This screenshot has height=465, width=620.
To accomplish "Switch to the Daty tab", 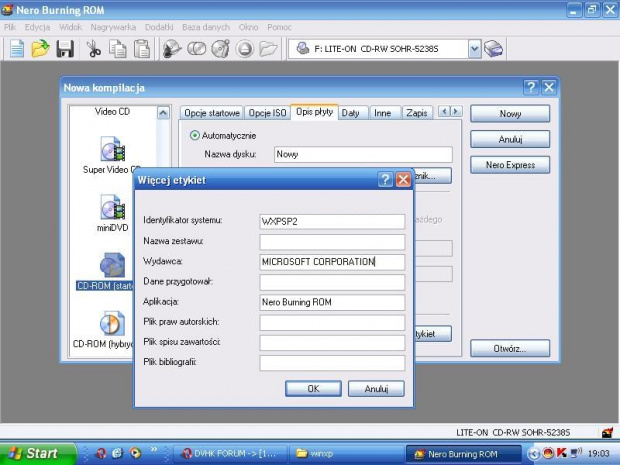I will pos(350,113).
